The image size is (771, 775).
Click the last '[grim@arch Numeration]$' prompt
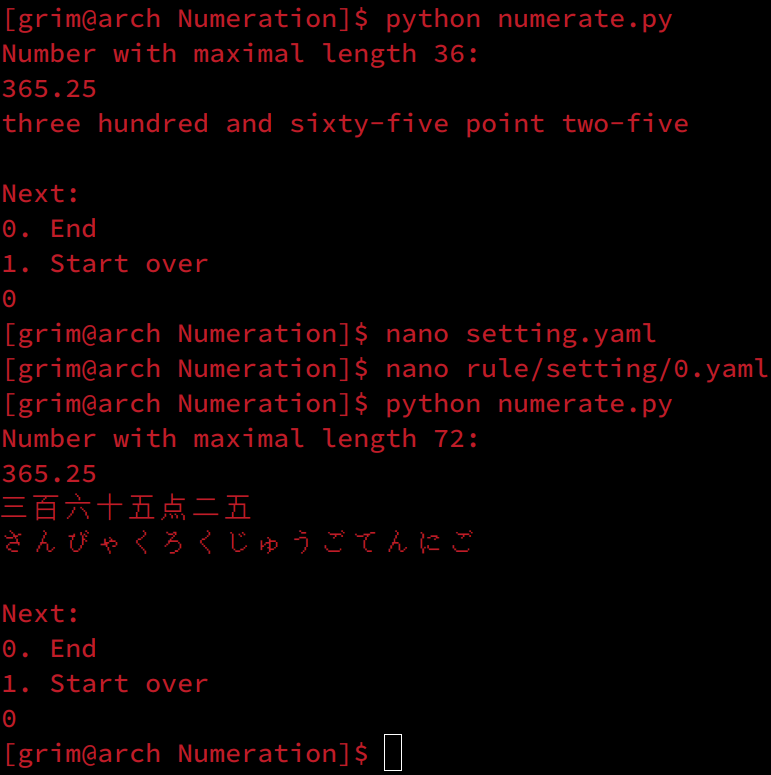pyautogui.click(x=186, y=754)
